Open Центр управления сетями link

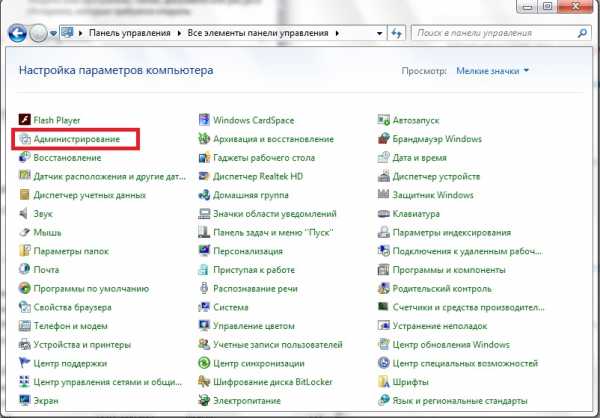tap(108, 382)
